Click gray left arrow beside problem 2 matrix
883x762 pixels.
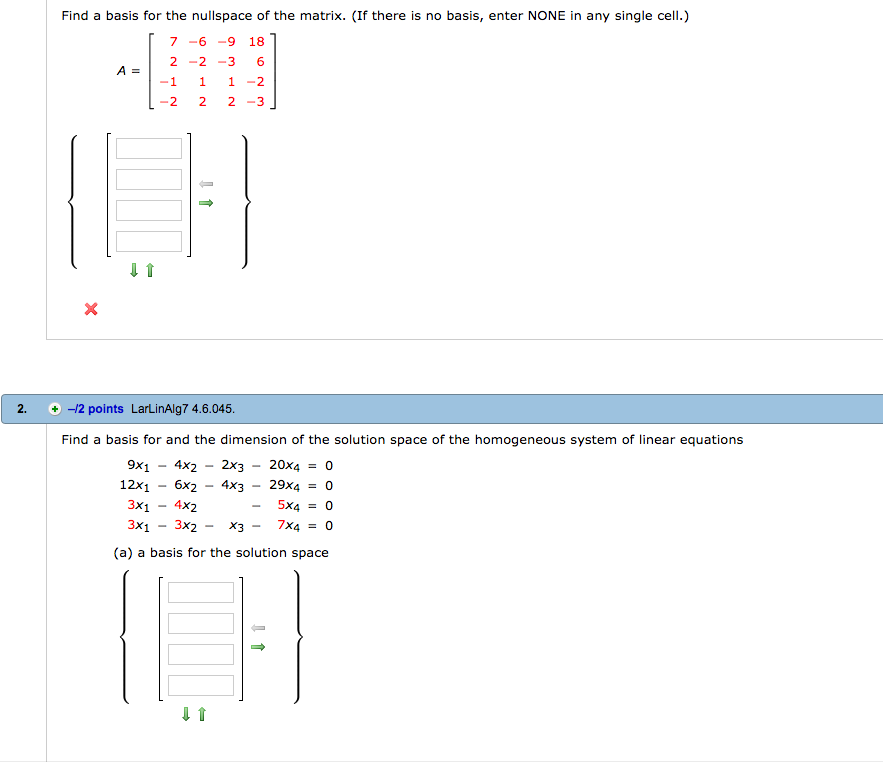pos(258,627)
